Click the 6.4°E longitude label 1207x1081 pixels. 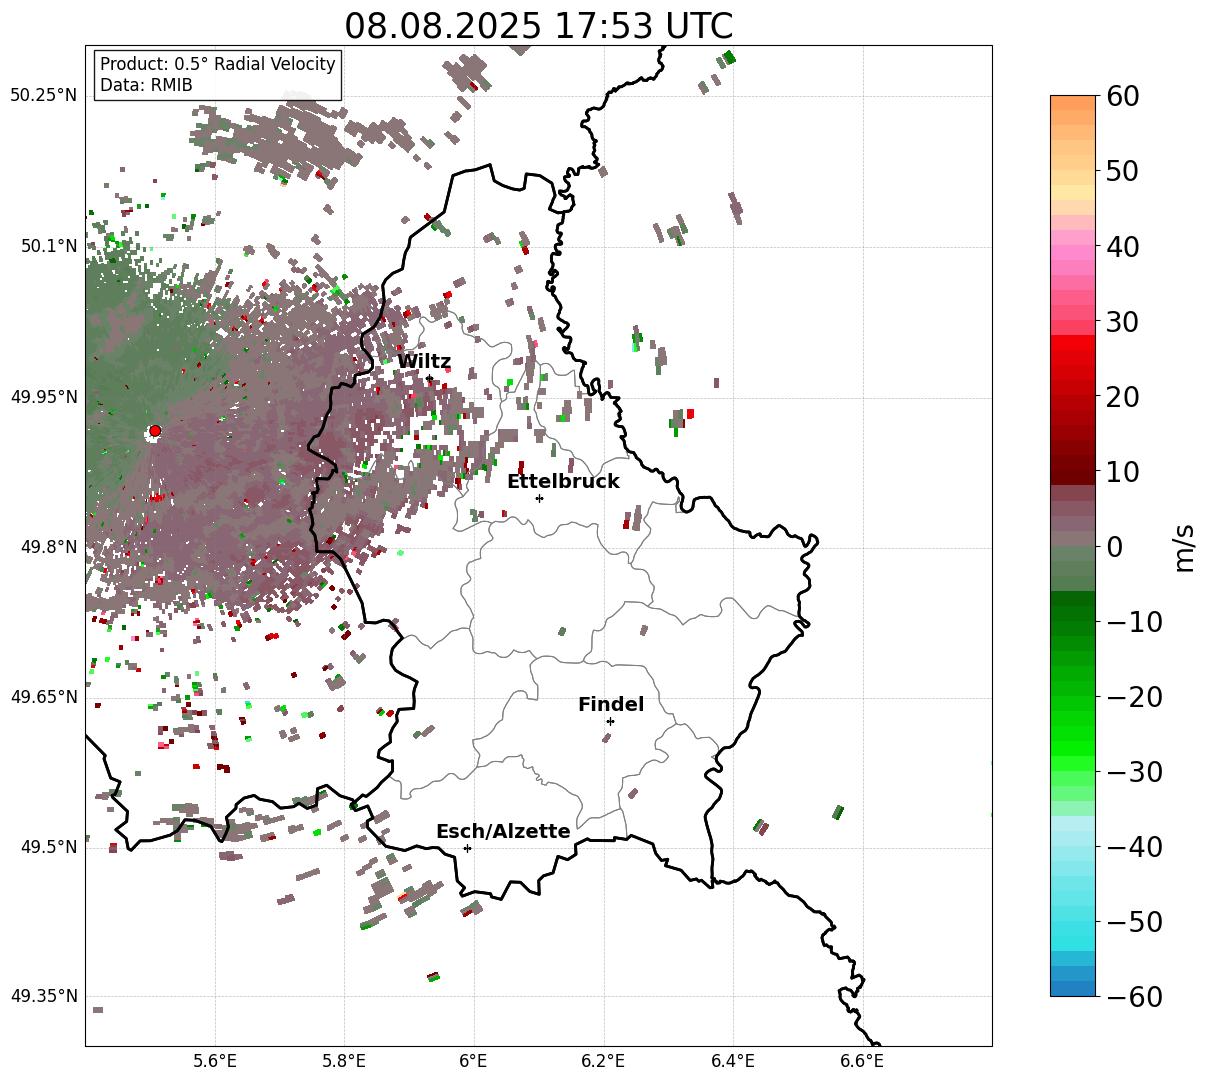[733, 1060]
